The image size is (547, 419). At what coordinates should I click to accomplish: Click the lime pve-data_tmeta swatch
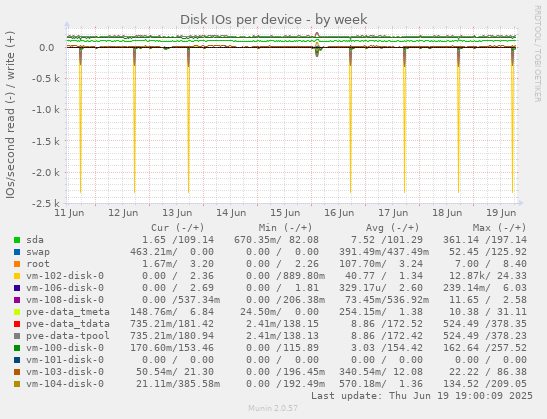tap(17, 312)
